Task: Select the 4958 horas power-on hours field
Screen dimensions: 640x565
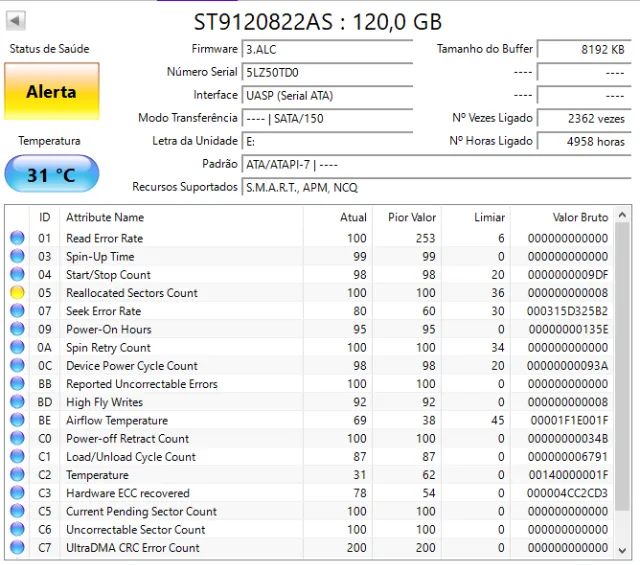Action: [x=584, y=141]
